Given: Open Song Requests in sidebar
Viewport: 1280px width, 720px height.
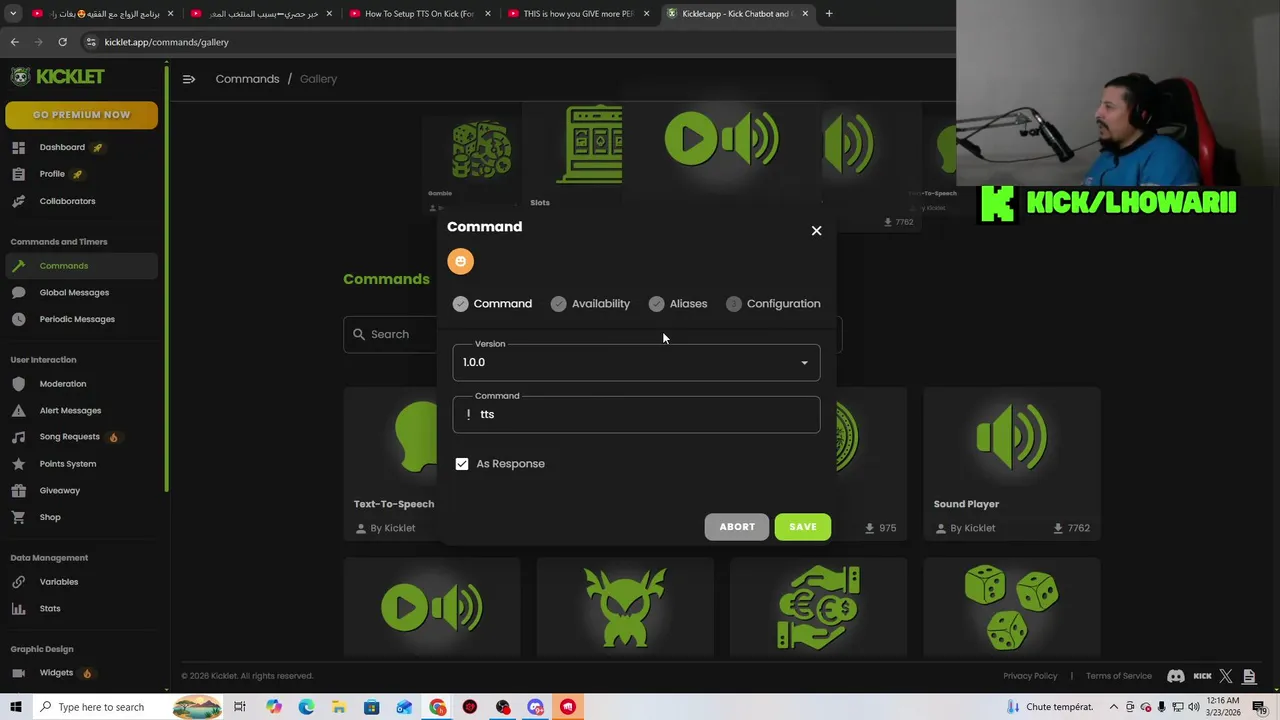Looking at the screenshot, I should (69, 437).
